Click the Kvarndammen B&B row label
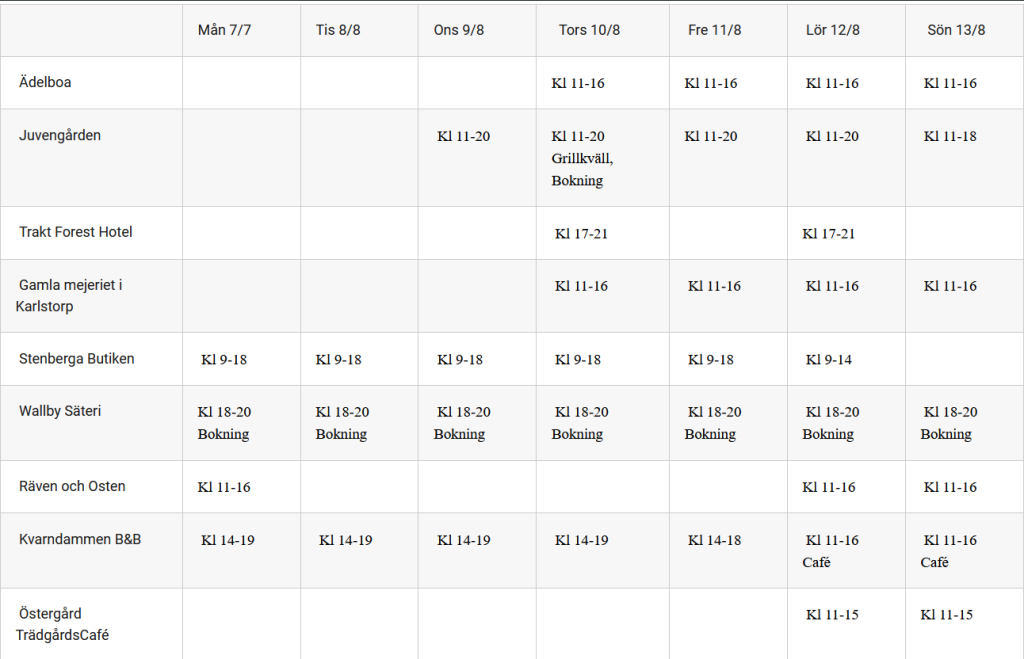Viewport: 1024px width, 659px height. 80,539
